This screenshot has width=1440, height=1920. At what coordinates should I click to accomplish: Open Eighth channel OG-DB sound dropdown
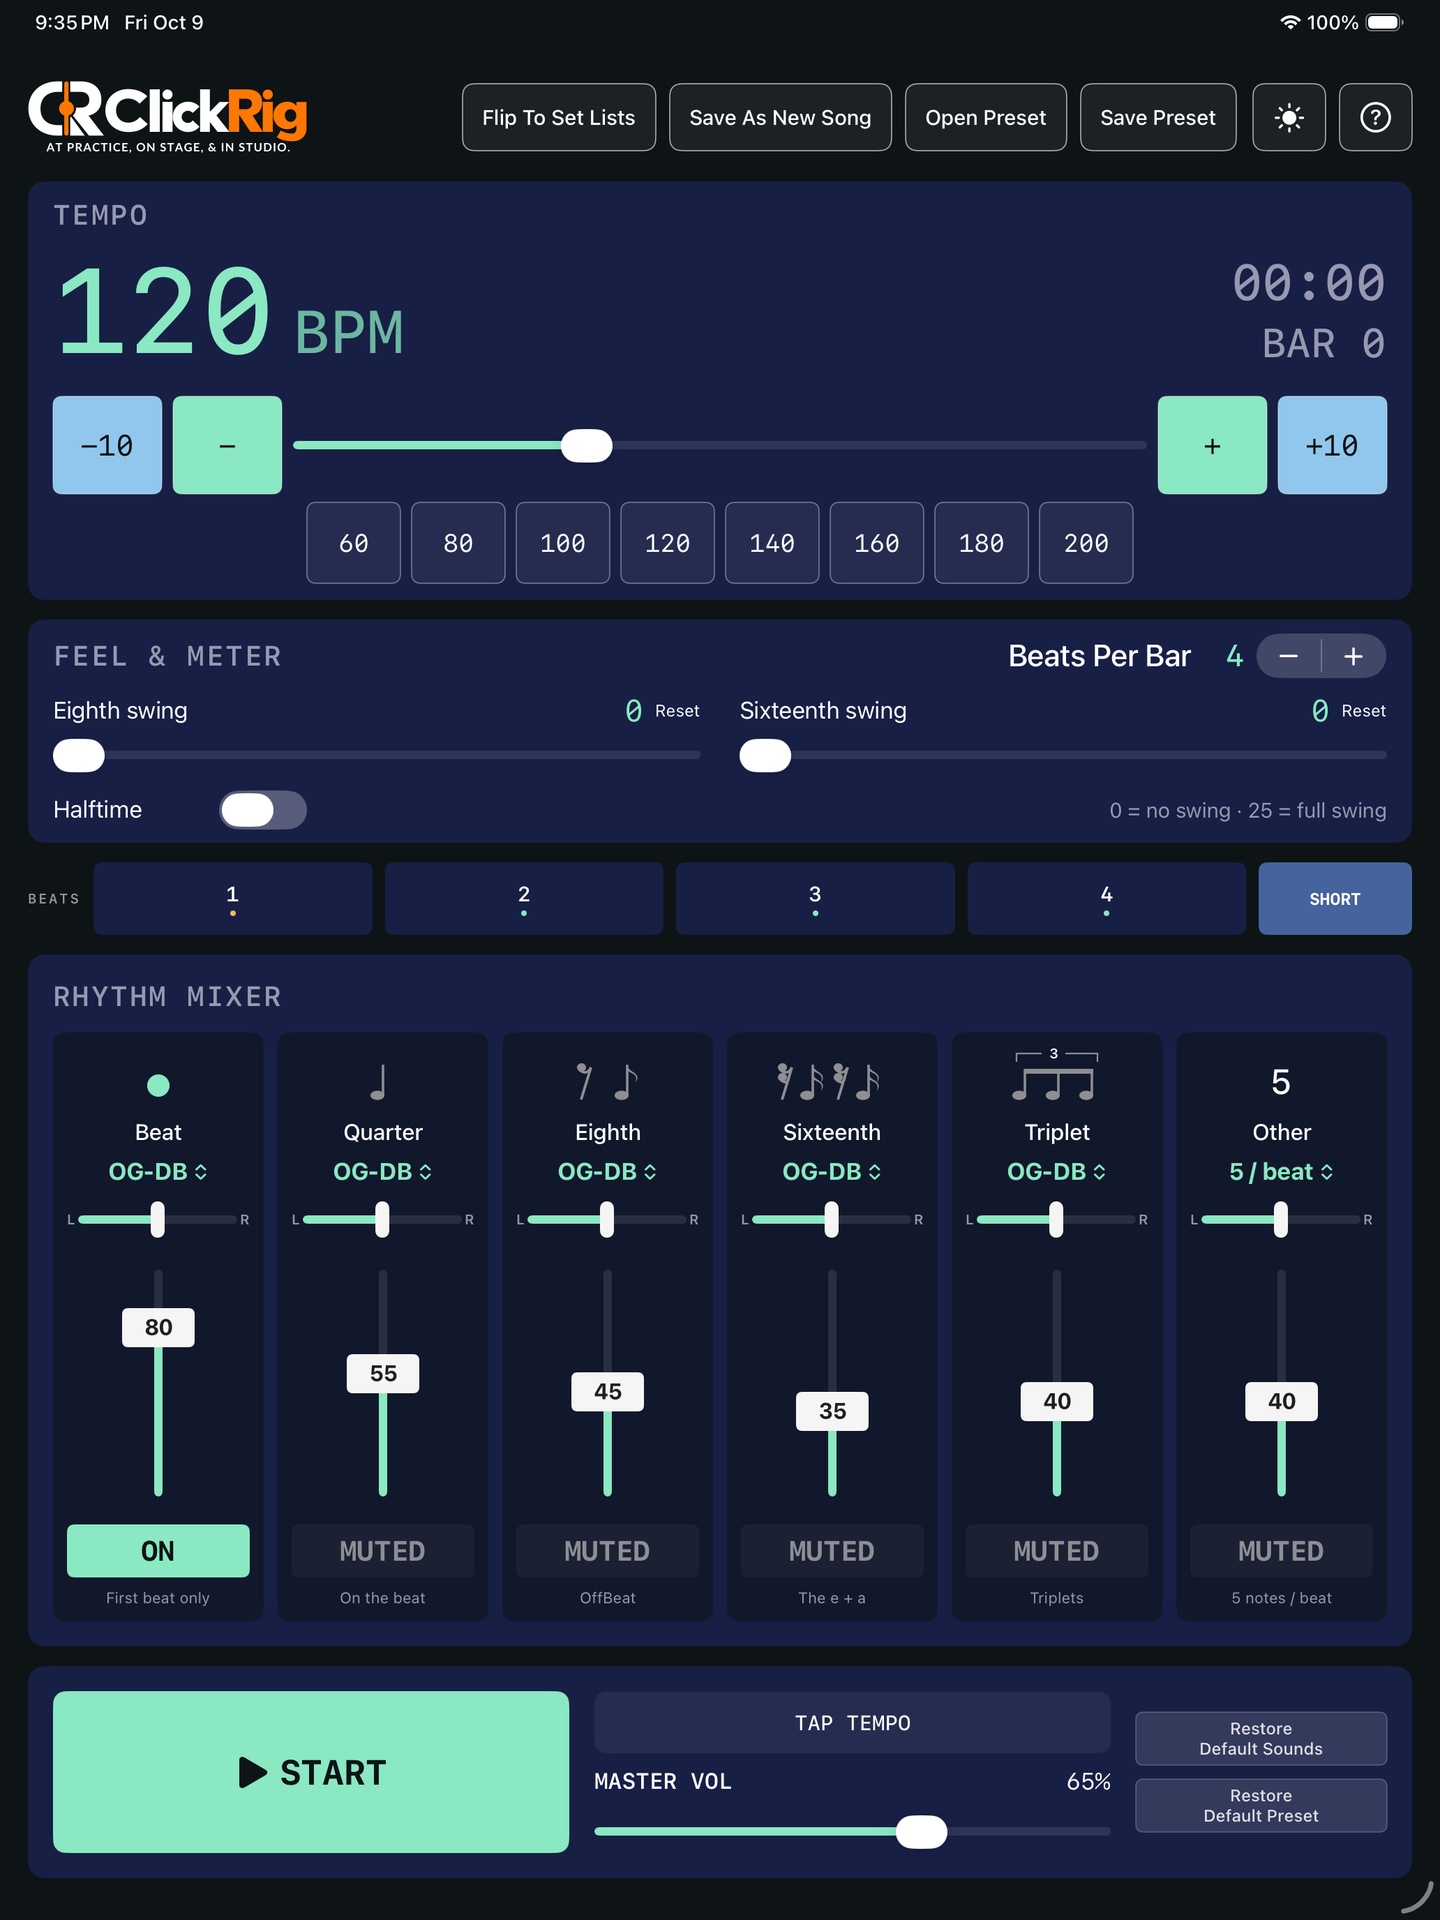point(607,1171)
